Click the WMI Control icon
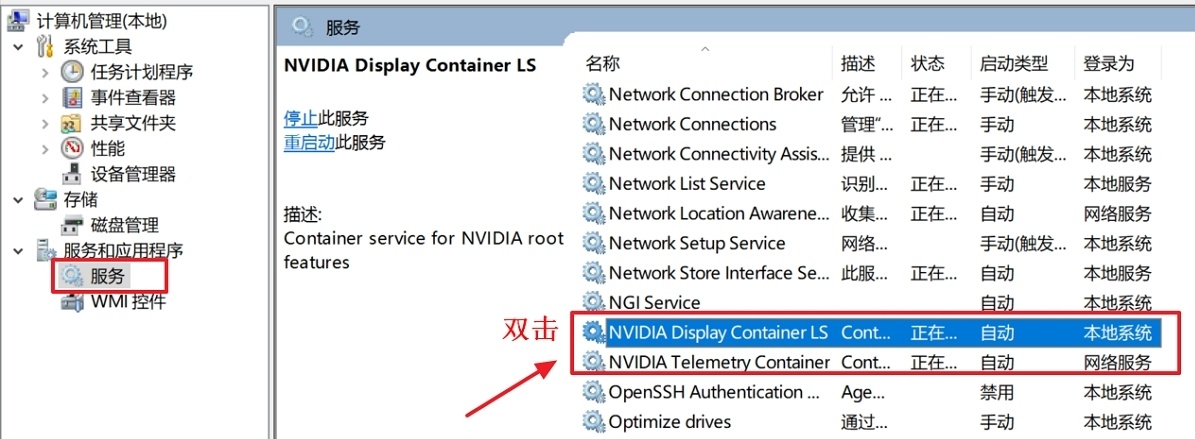The width and height of the screenshot is (1195, 439). [x=72, y=302]
